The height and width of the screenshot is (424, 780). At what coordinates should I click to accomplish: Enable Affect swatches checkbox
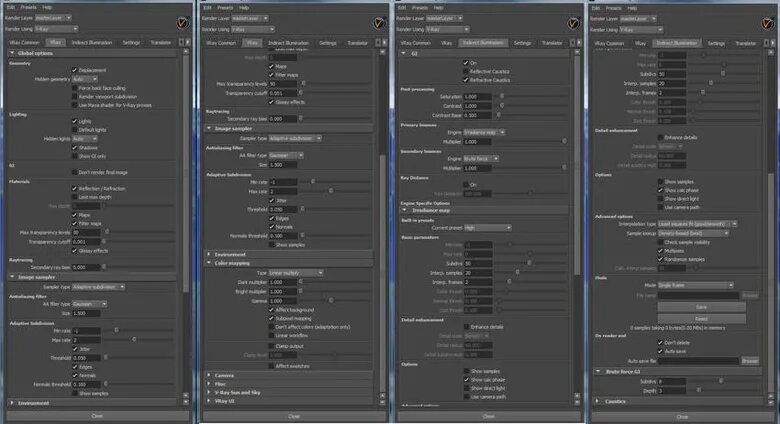tap(271, 366)
